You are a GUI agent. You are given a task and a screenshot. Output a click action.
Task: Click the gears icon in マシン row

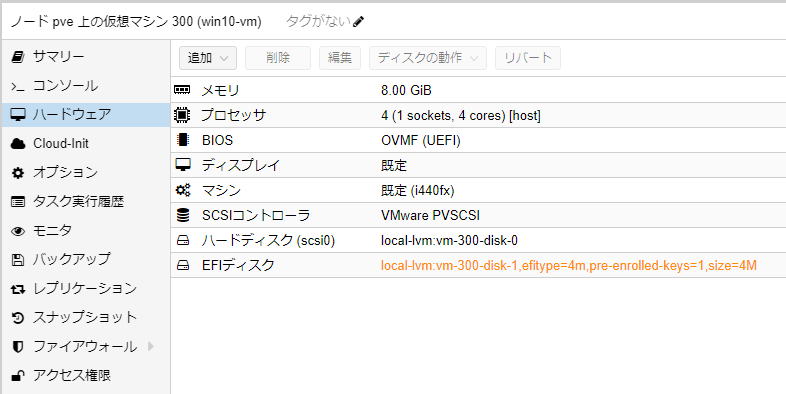[x=182, y=190]
